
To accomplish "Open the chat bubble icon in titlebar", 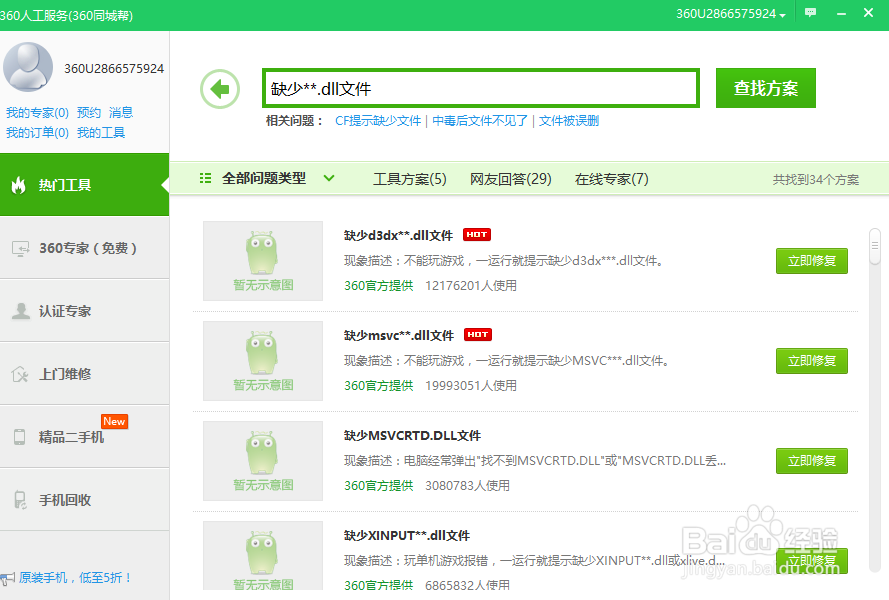I will [x=809, y=14].
